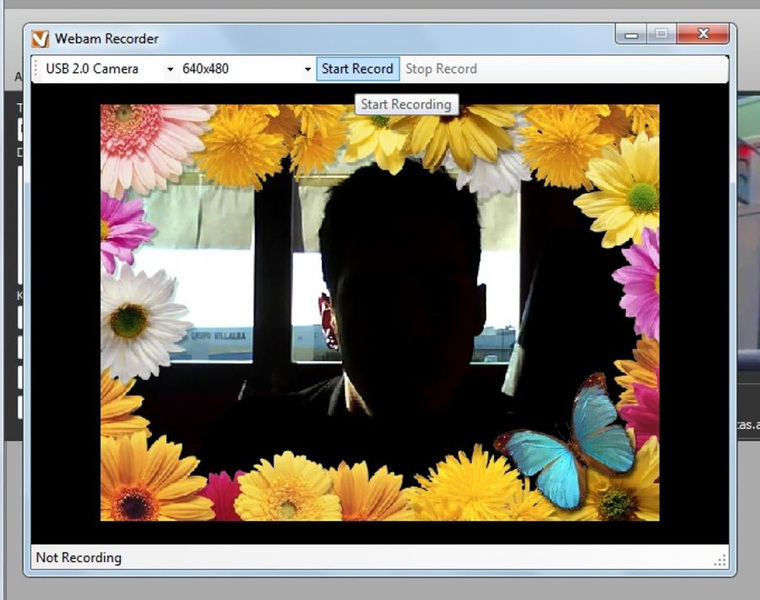Click the Not Recording status text

point(79,558)
